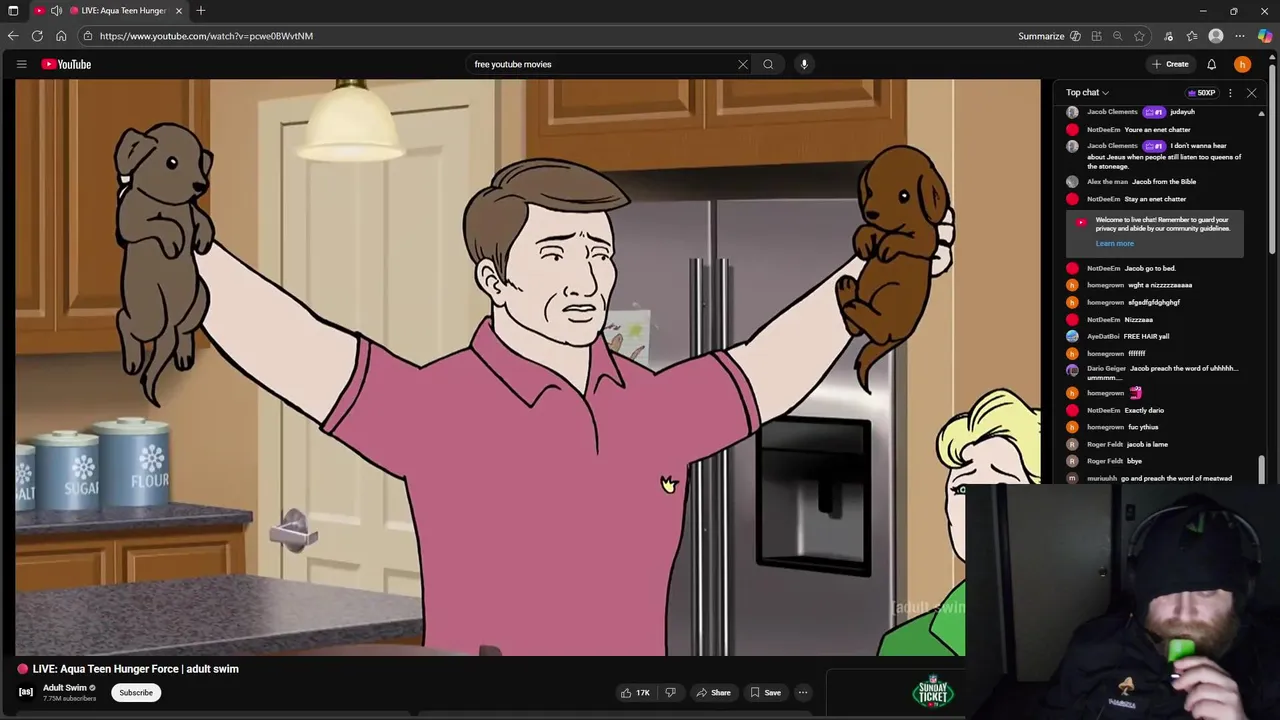The height and width of the screenshot is (720, 1280).
Task: Open the add-app icon in the address bar
Action: pos(1096,36)
